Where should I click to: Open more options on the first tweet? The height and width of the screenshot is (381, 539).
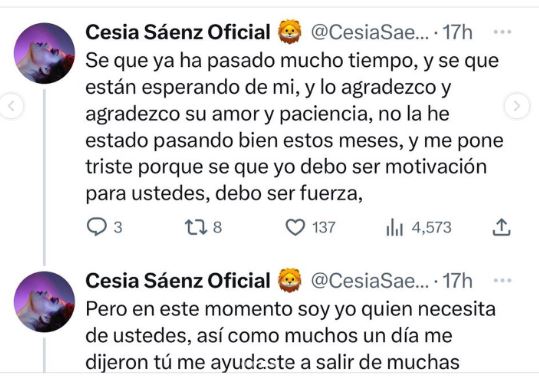[502, 32]
